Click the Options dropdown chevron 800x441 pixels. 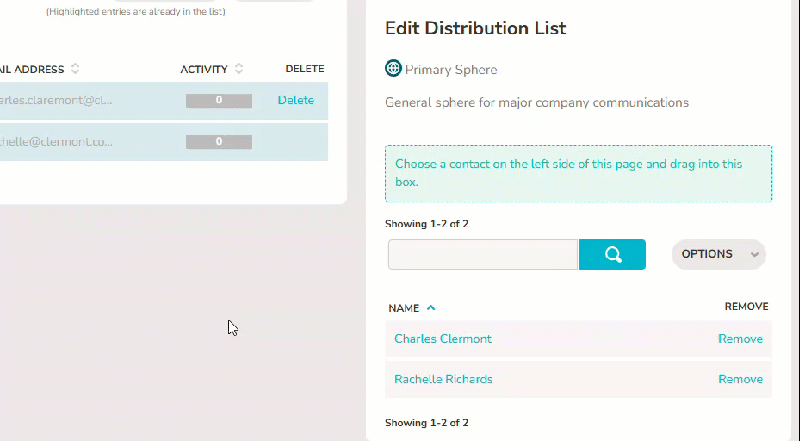755,254
